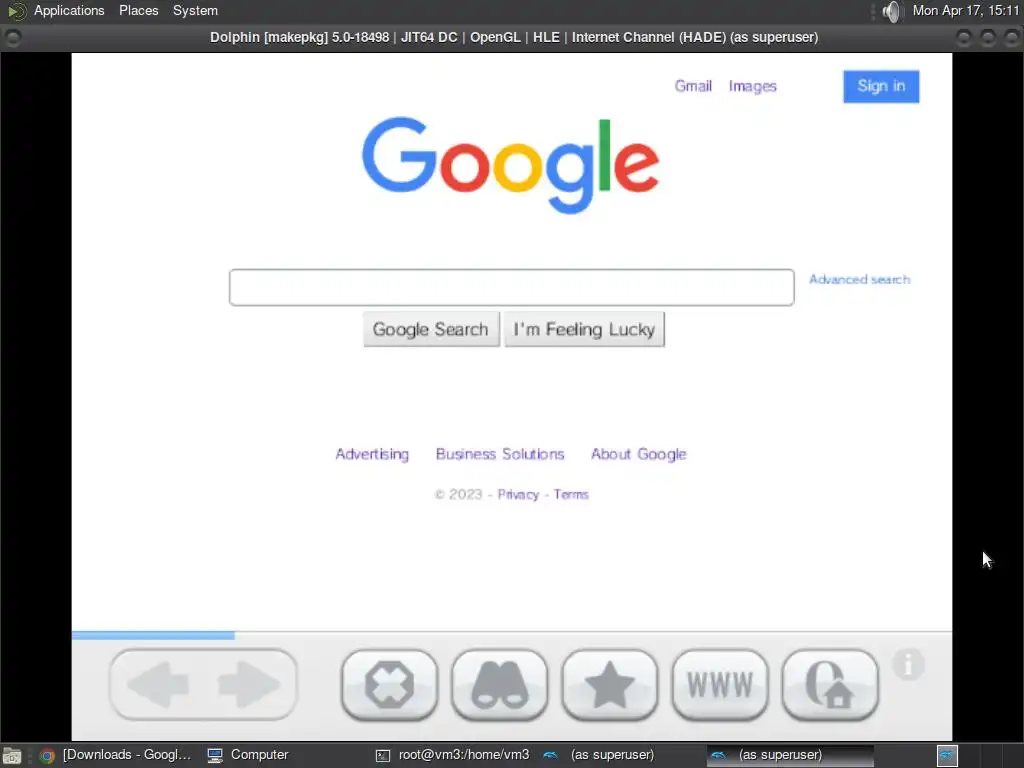The image size is (1024, 768).
Task: Click the date and time clock in top panel
Action: click(966, 10)
